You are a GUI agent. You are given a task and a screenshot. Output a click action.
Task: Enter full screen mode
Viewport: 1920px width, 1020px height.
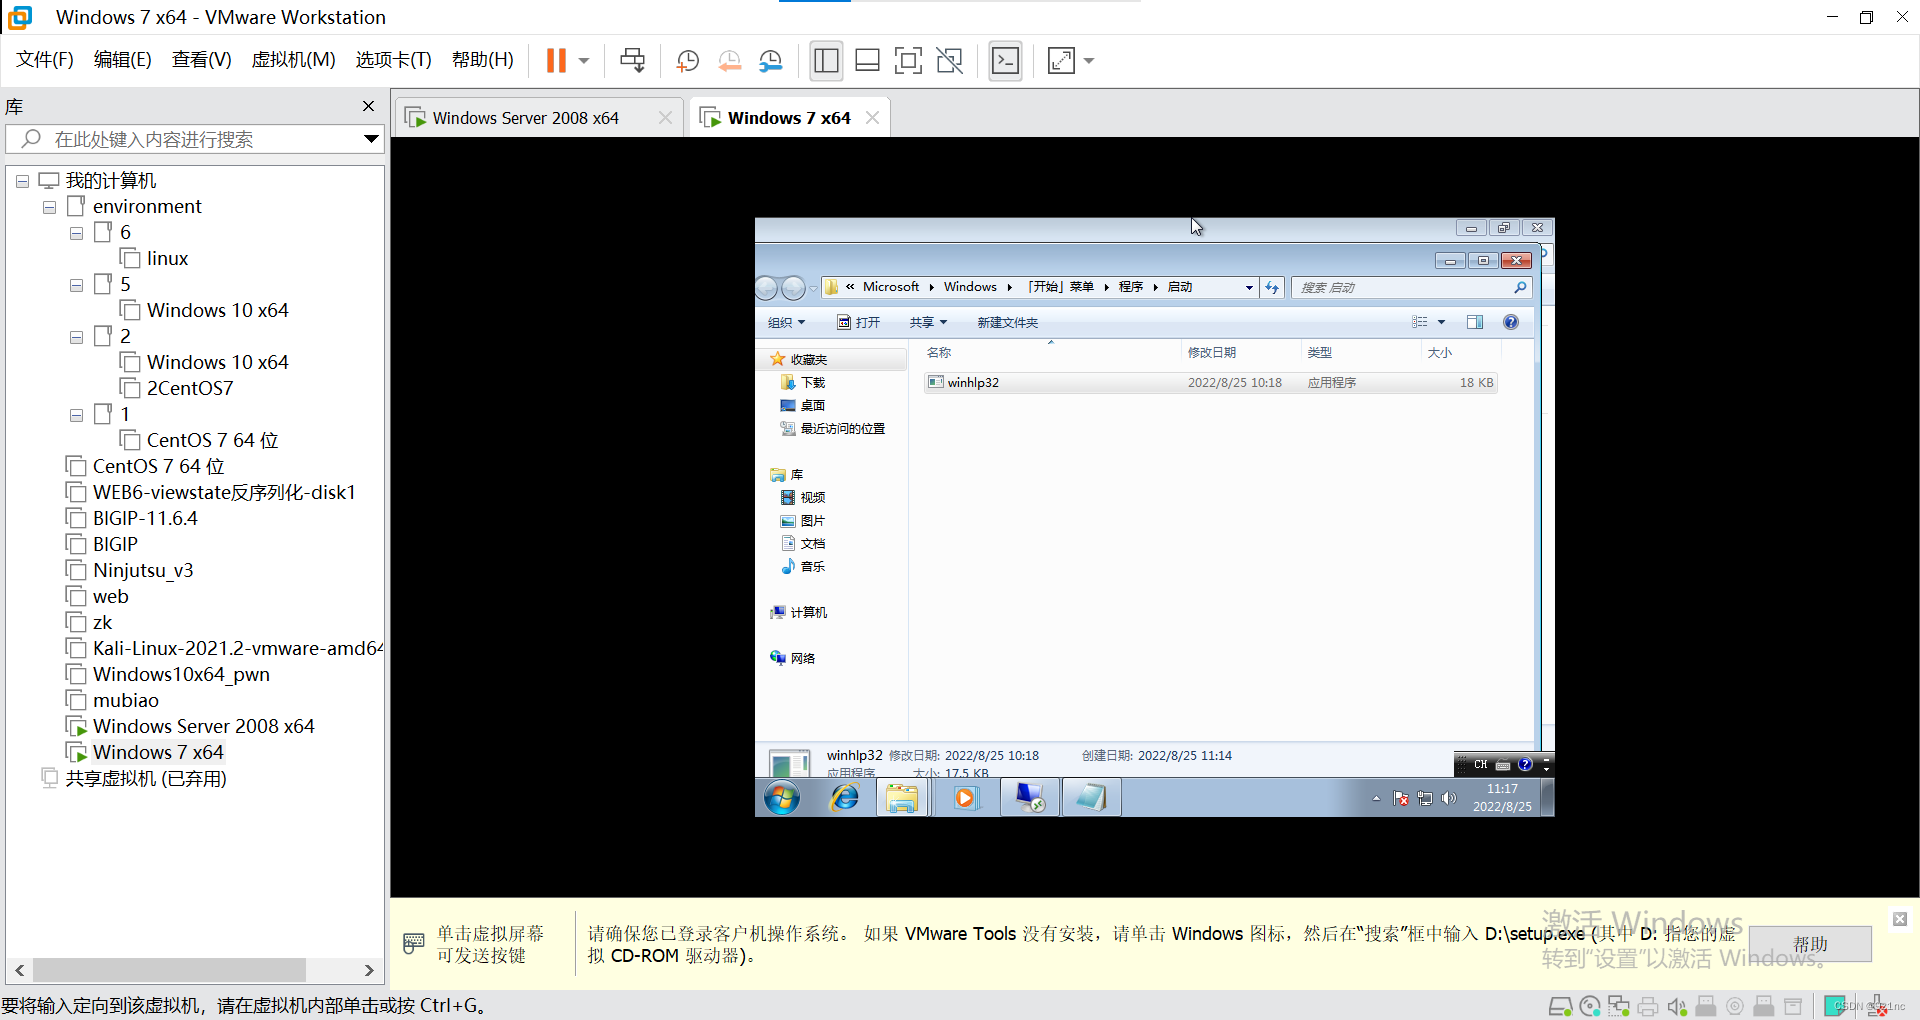point(908,61)
